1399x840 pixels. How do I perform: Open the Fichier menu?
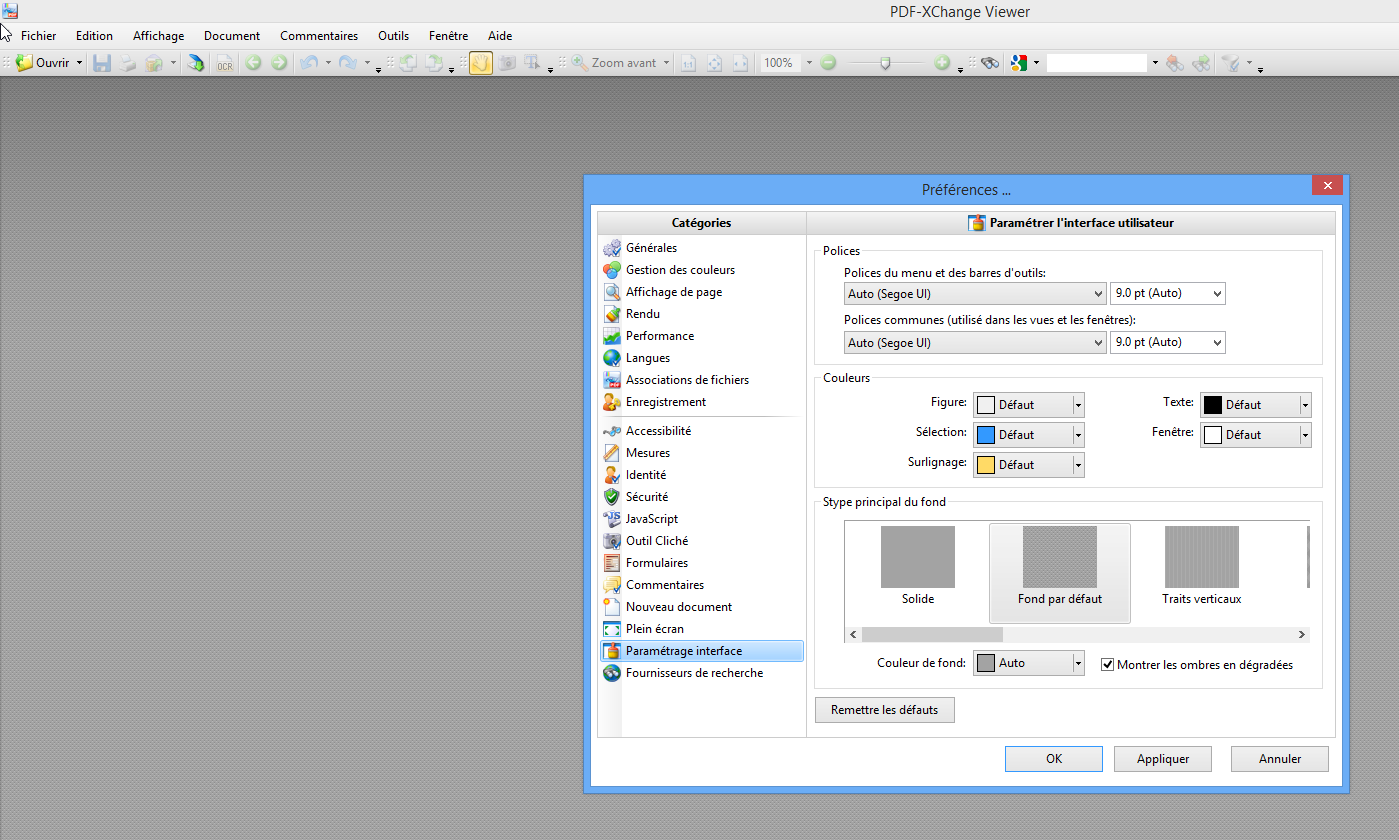39,36
